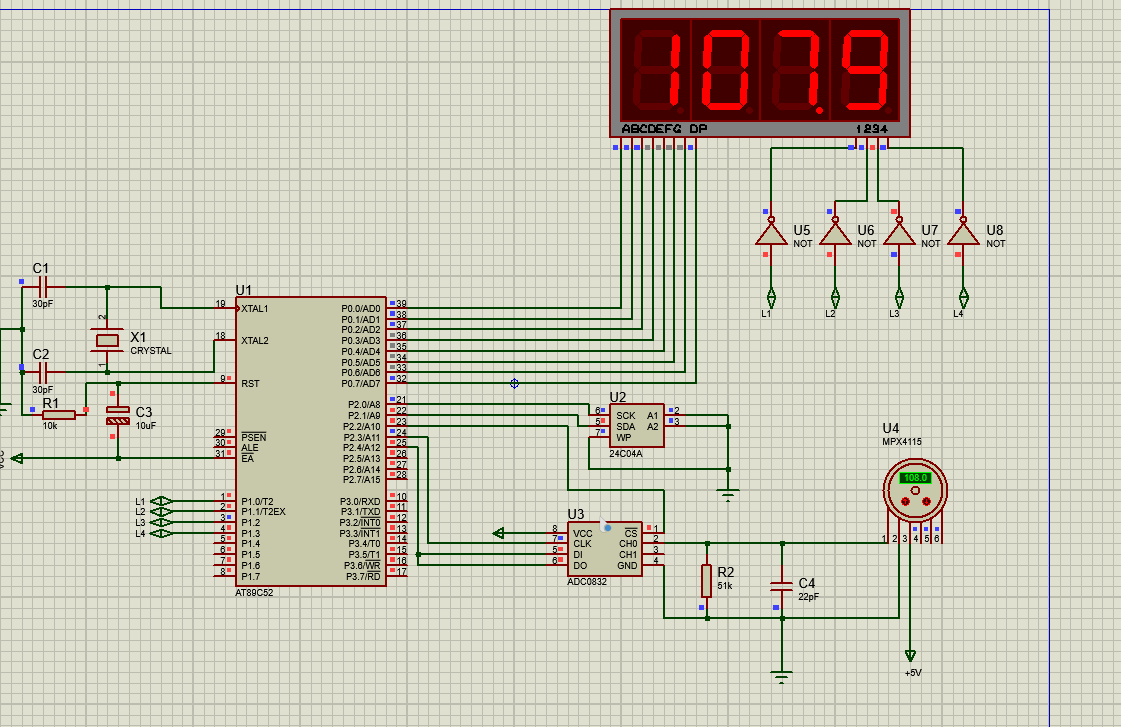Click the "SDA" pin label on U2
The width and height of the screenshot is (1121, 727).
(626, 427)
